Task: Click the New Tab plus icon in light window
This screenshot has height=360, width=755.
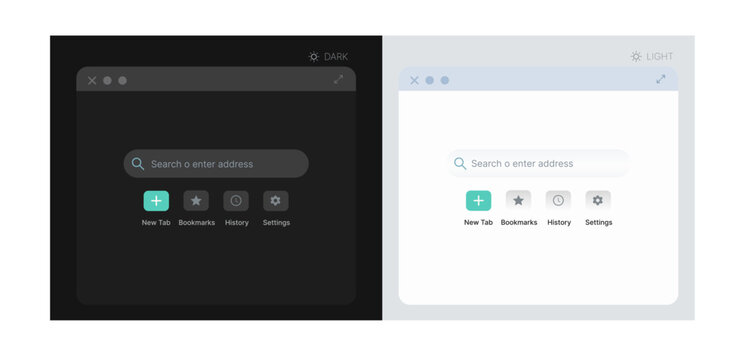Action: coord(478,201)
